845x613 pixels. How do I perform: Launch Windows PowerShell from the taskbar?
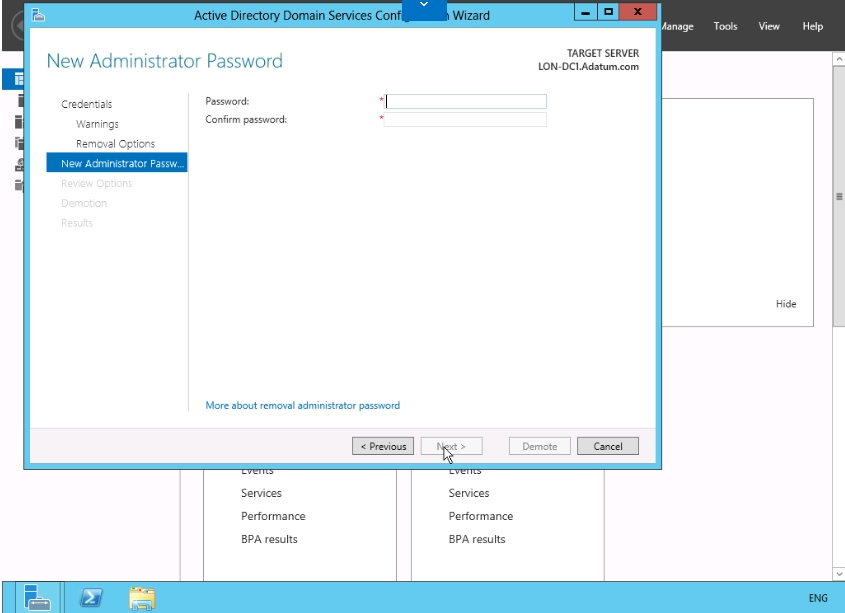coord(91,597)
